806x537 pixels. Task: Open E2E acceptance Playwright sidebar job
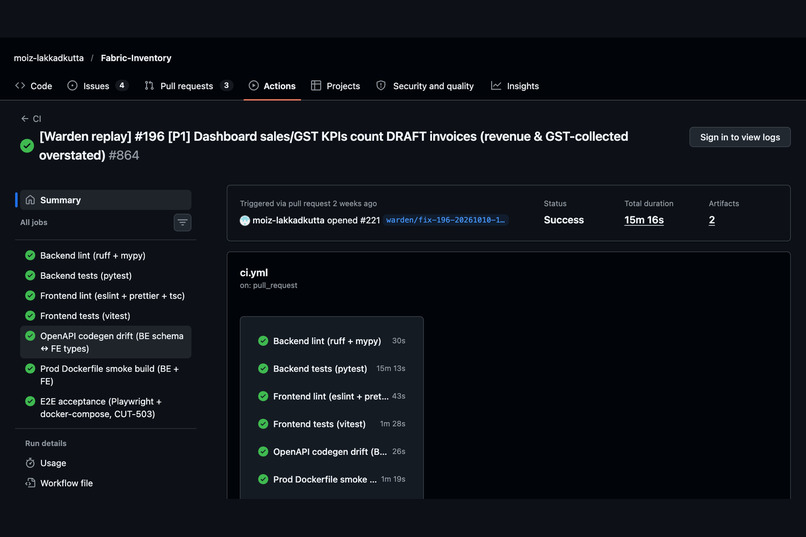coord(105,408)
